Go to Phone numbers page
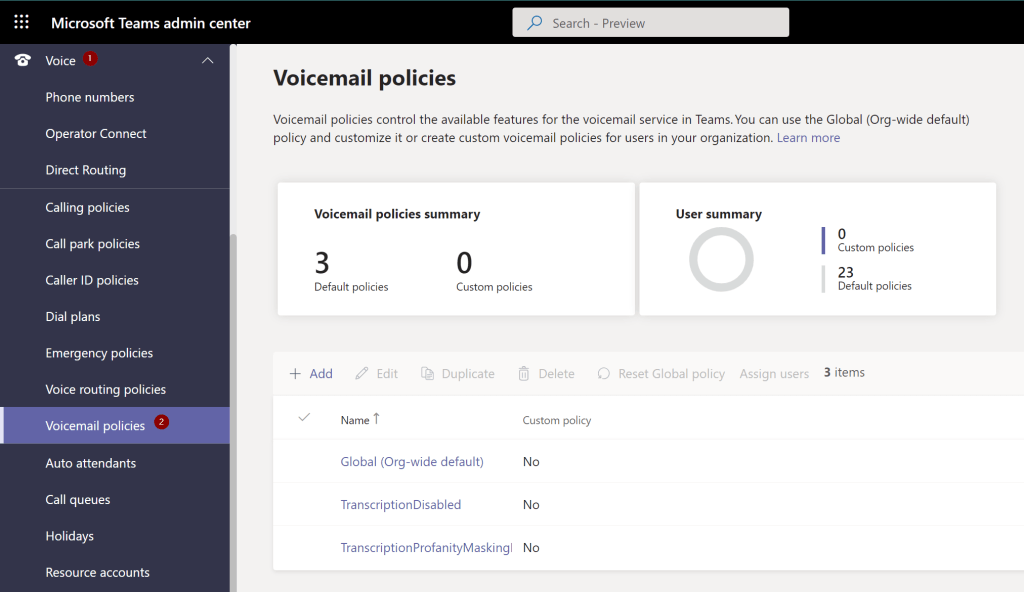 tap(89, 97)
